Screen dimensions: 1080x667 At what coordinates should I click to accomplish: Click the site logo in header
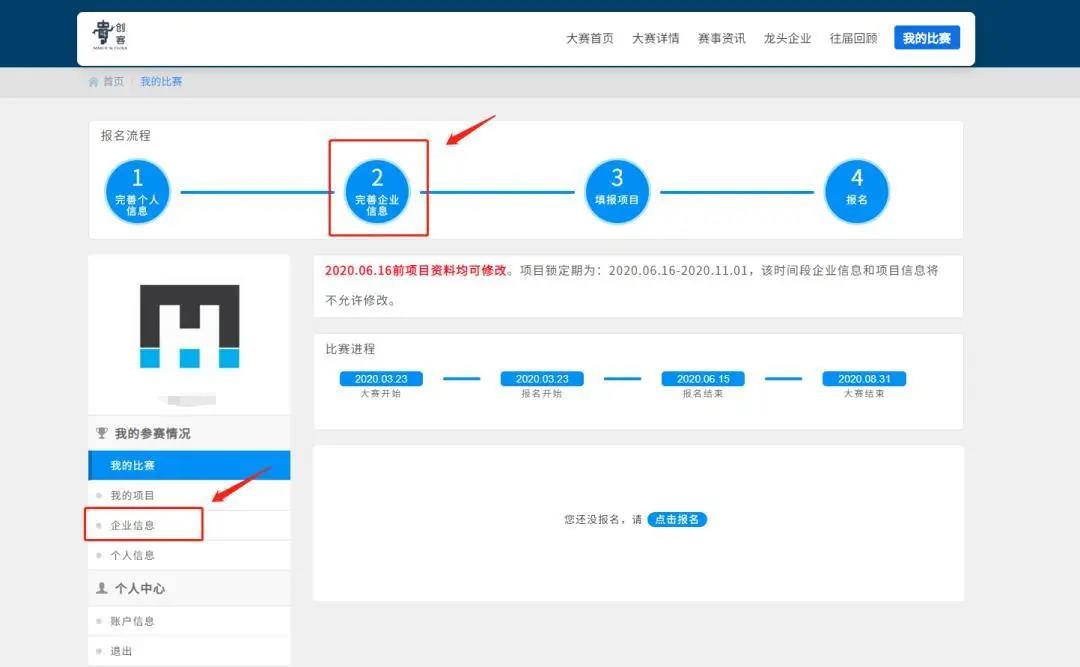click(109, 38)
